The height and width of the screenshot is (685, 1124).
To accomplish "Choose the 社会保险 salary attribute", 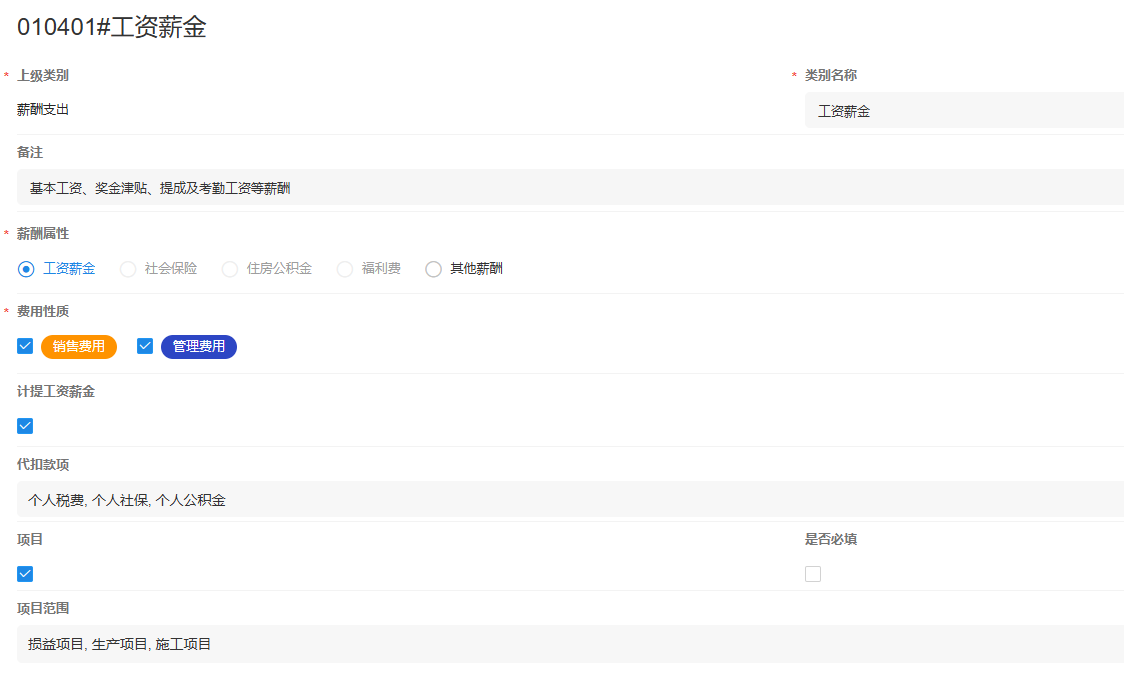I will 128,269.
